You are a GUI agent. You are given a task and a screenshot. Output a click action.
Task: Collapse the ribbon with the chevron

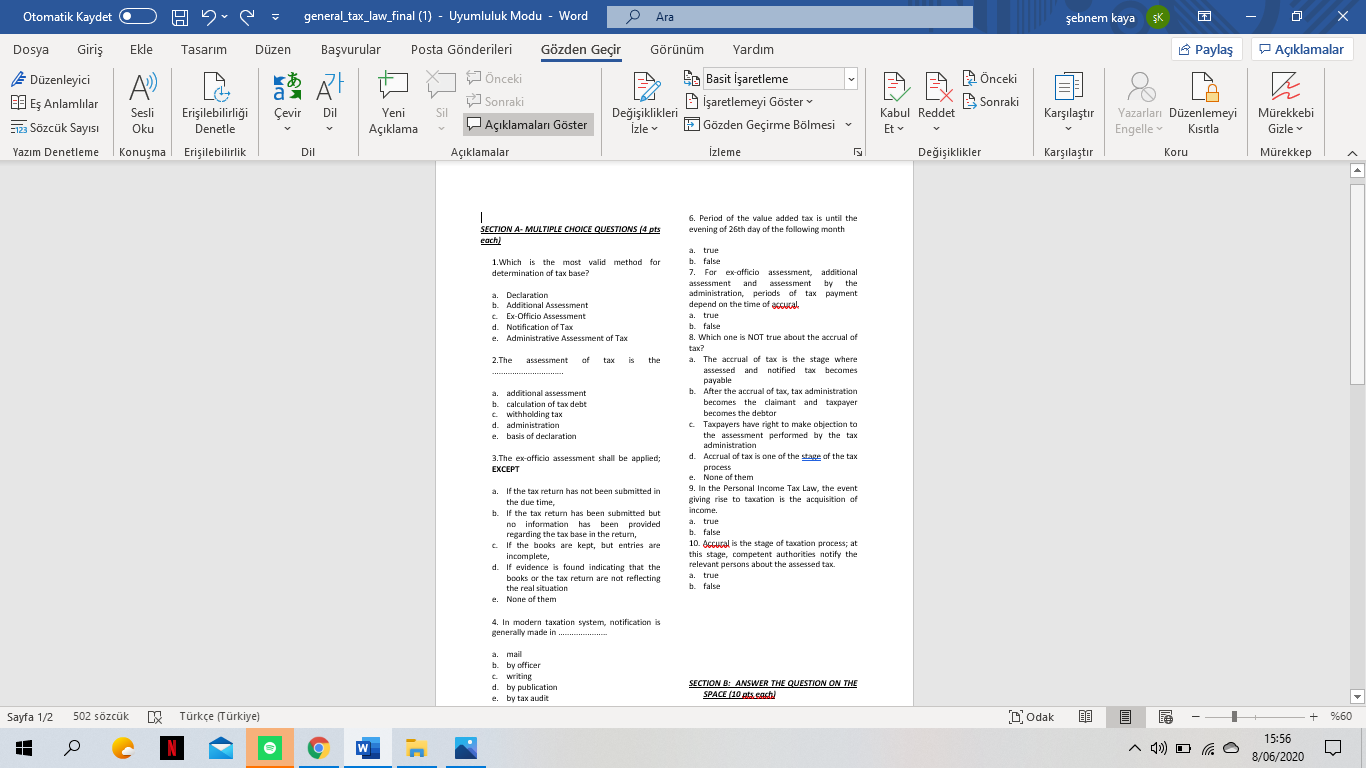(1353, 152)
